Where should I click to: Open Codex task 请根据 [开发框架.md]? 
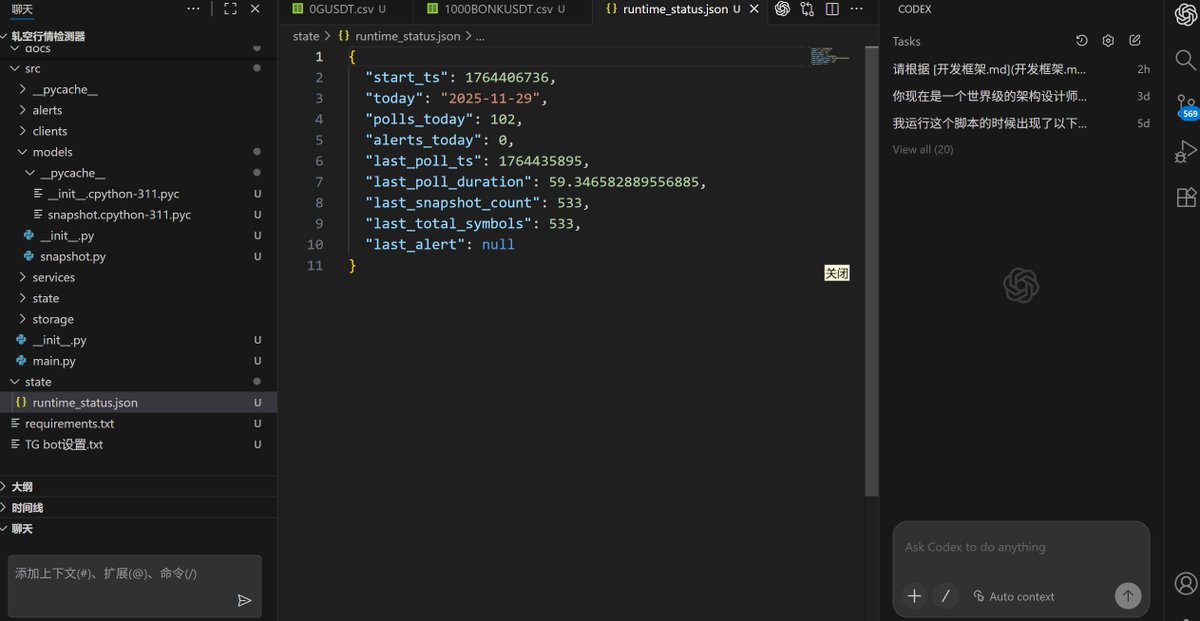pos(1021,69)
